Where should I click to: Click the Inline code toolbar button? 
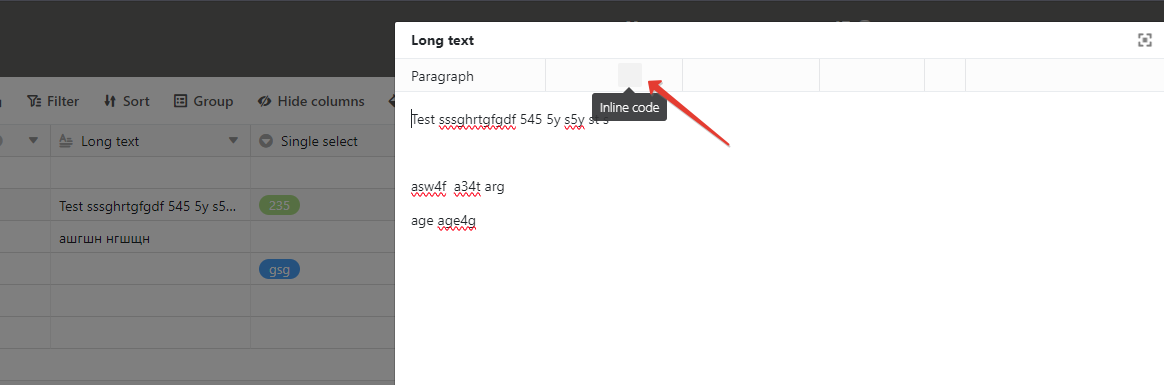630,75
